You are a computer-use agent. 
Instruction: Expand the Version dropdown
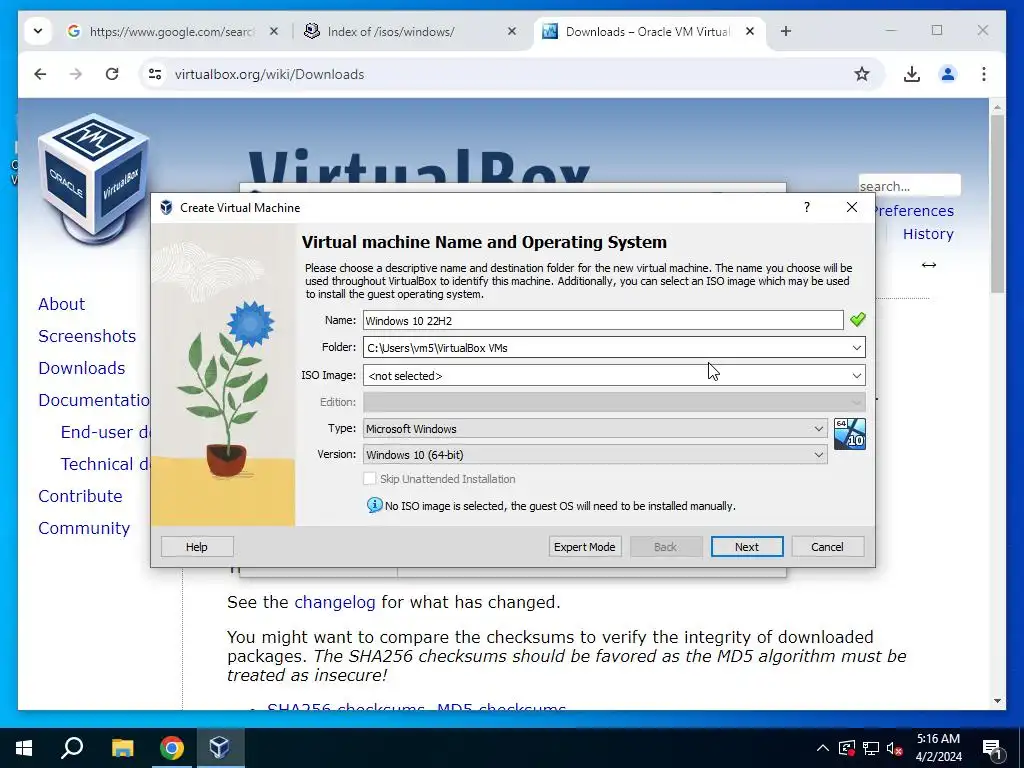pyautogui.click(x=818, y=455)
